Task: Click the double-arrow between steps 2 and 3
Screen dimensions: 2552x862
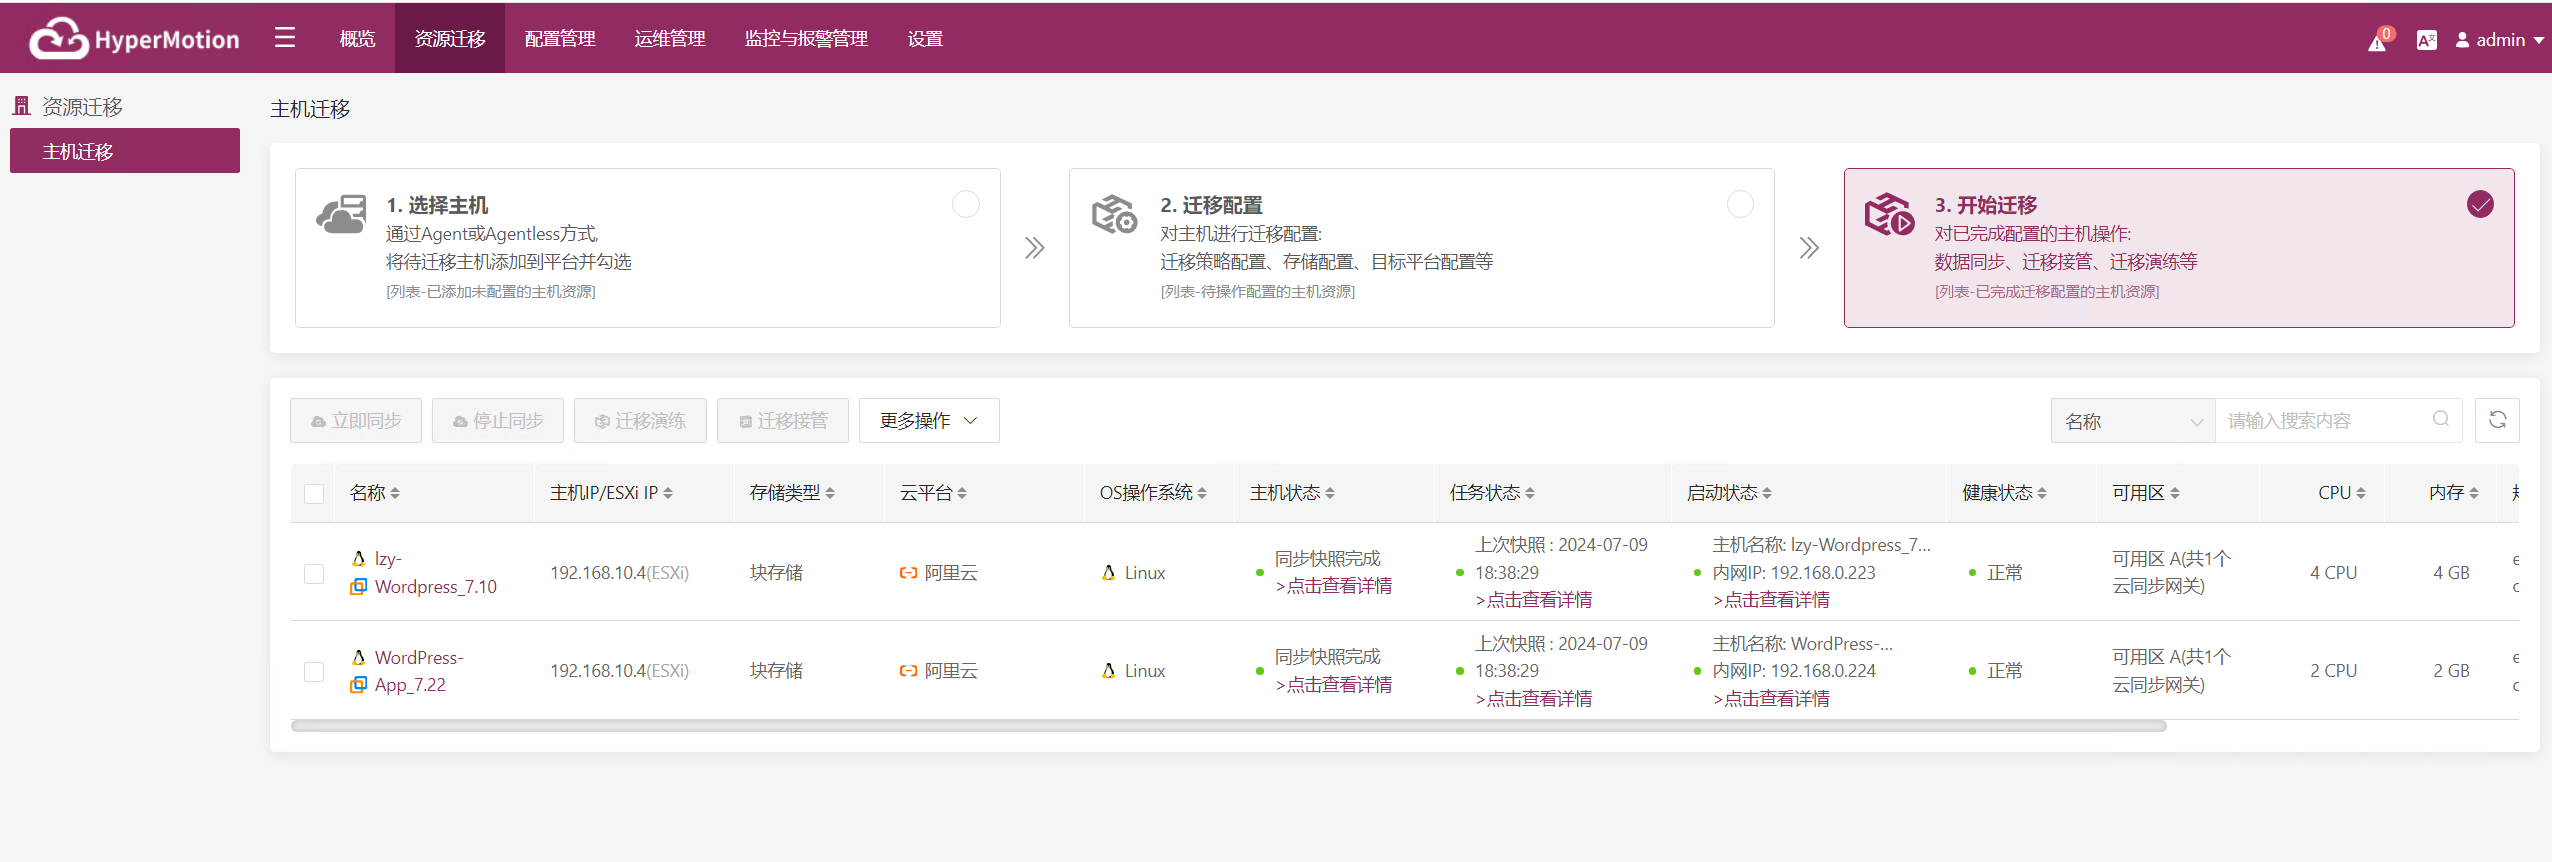Action: (1809, 248)
